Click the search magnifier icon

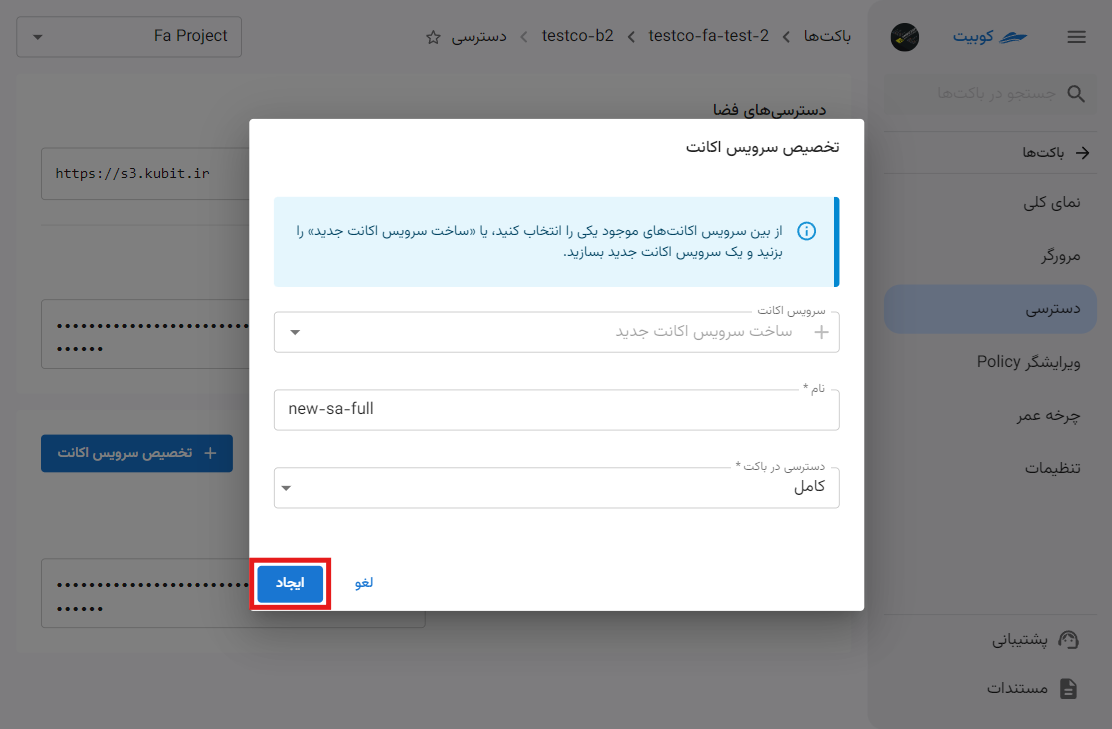[x=1076, y=94]
